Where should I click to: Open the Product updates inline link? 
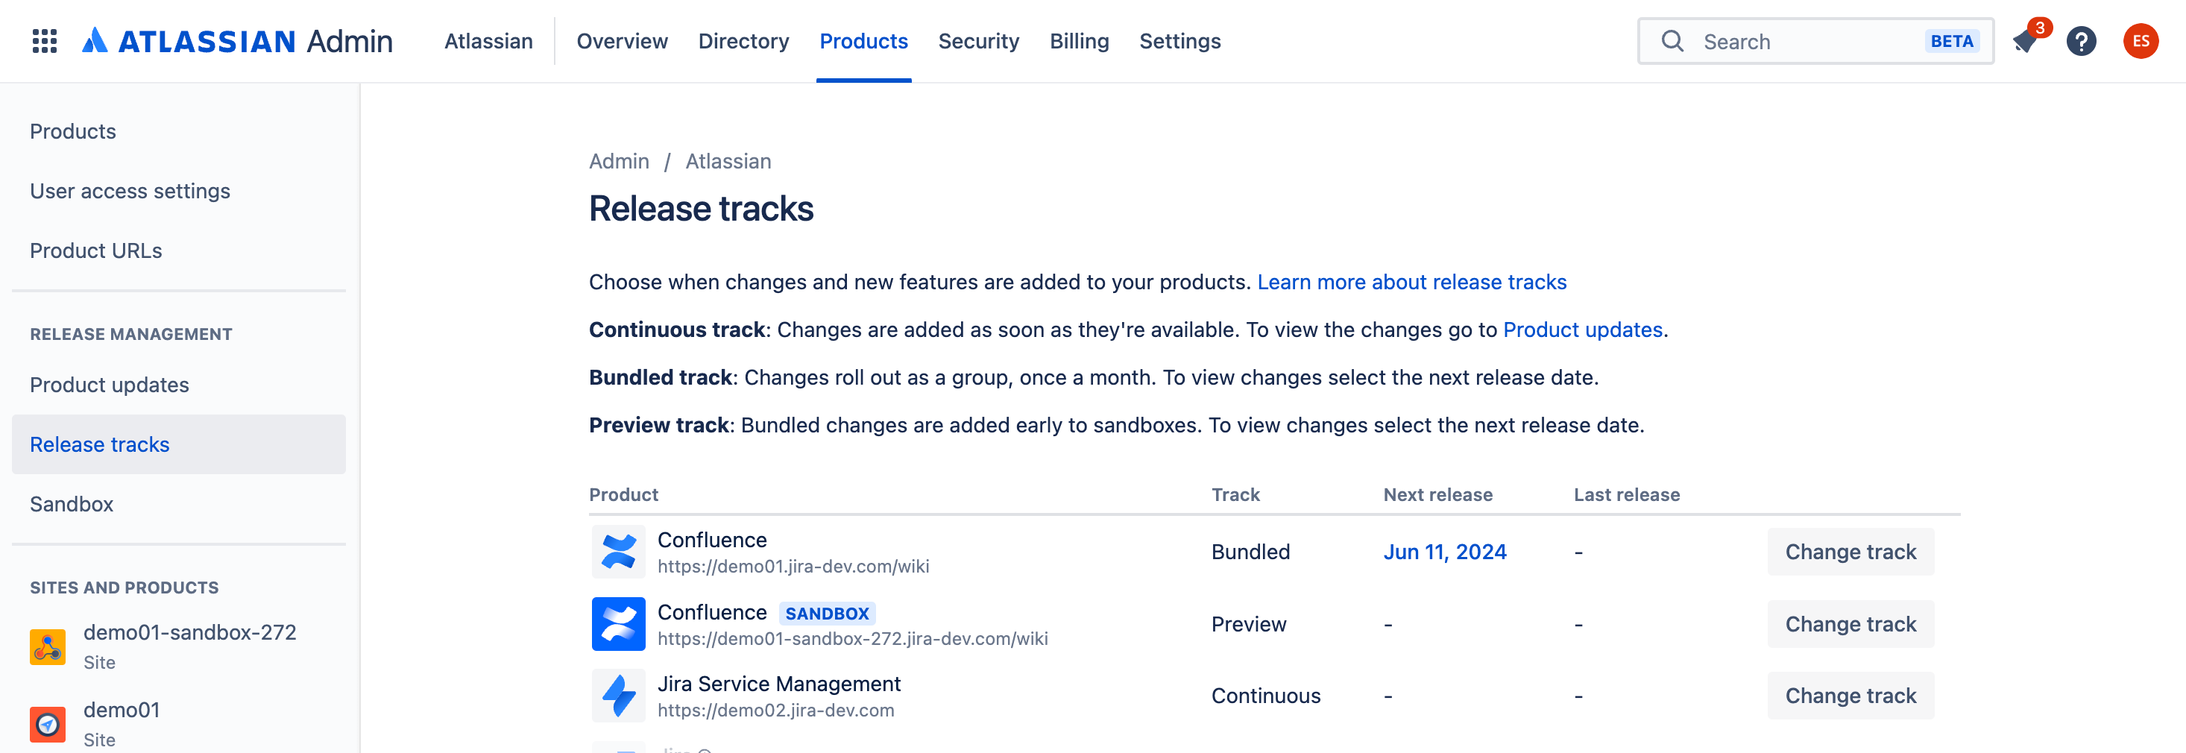point(1583,330)
